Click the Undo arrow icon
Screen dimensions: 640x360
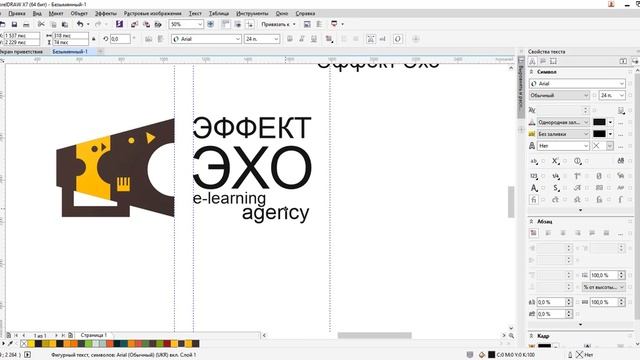point(80,24)
